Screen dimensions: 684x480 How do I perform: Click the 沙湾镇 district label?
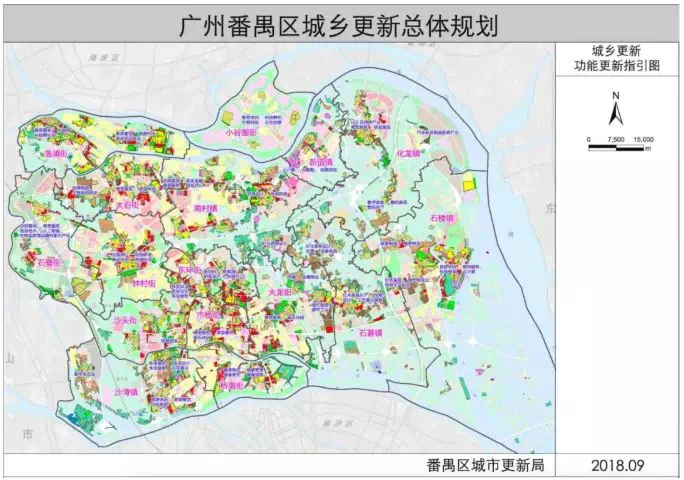click(x=126, y=392)
